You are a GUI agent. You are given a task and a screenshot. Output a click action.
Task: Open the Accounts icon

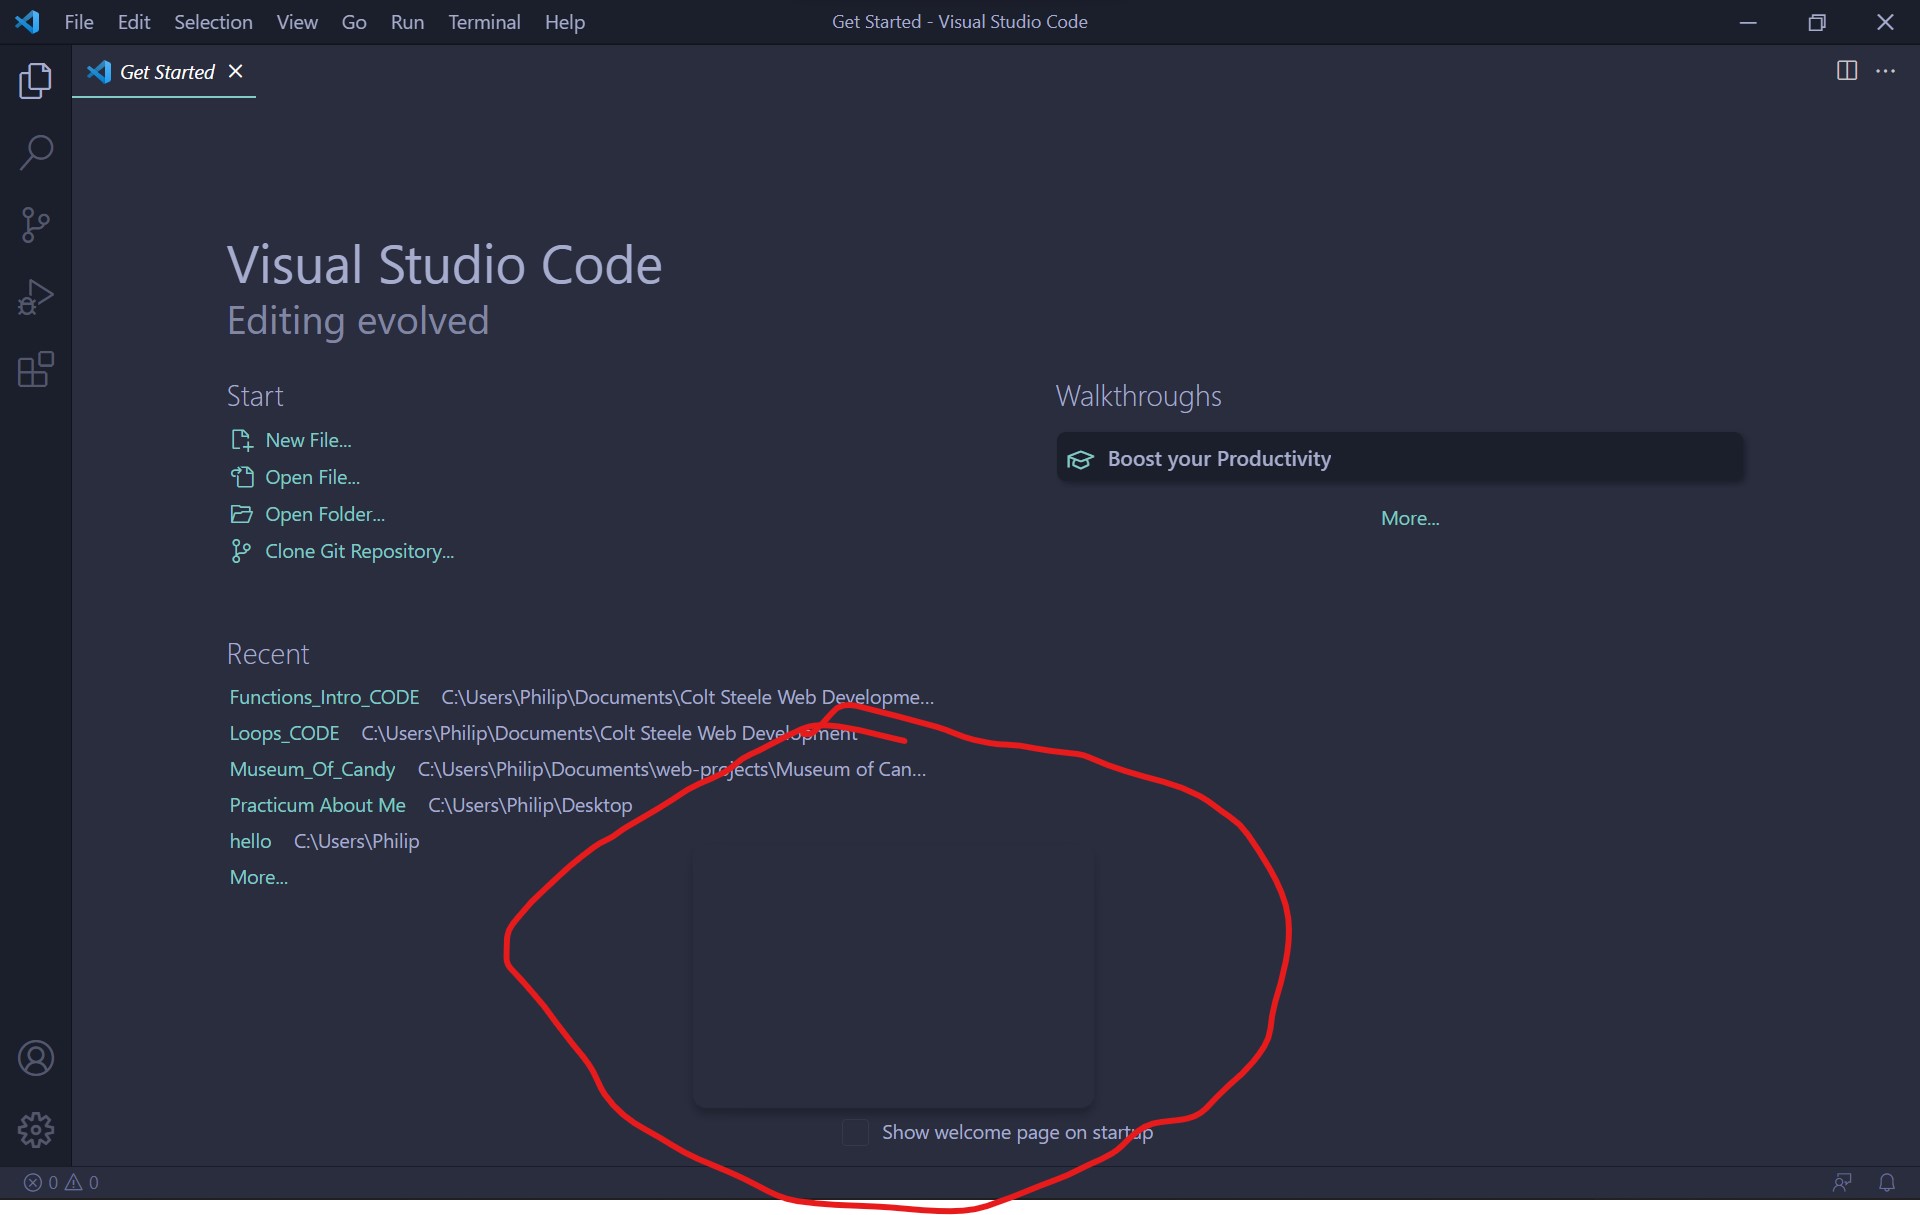coord(36,1058)
